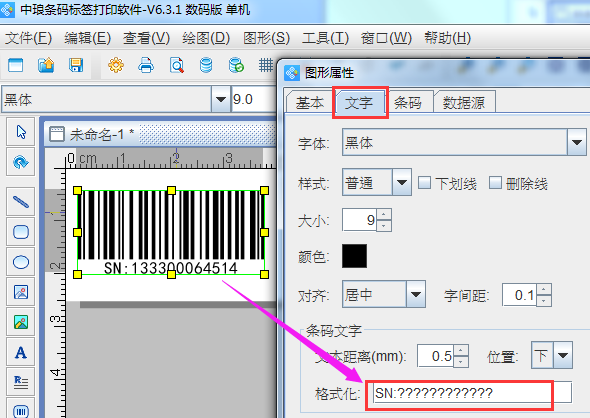
Task: Enable the 删除线 strikethrough checkbox
Action: point(495,183)
